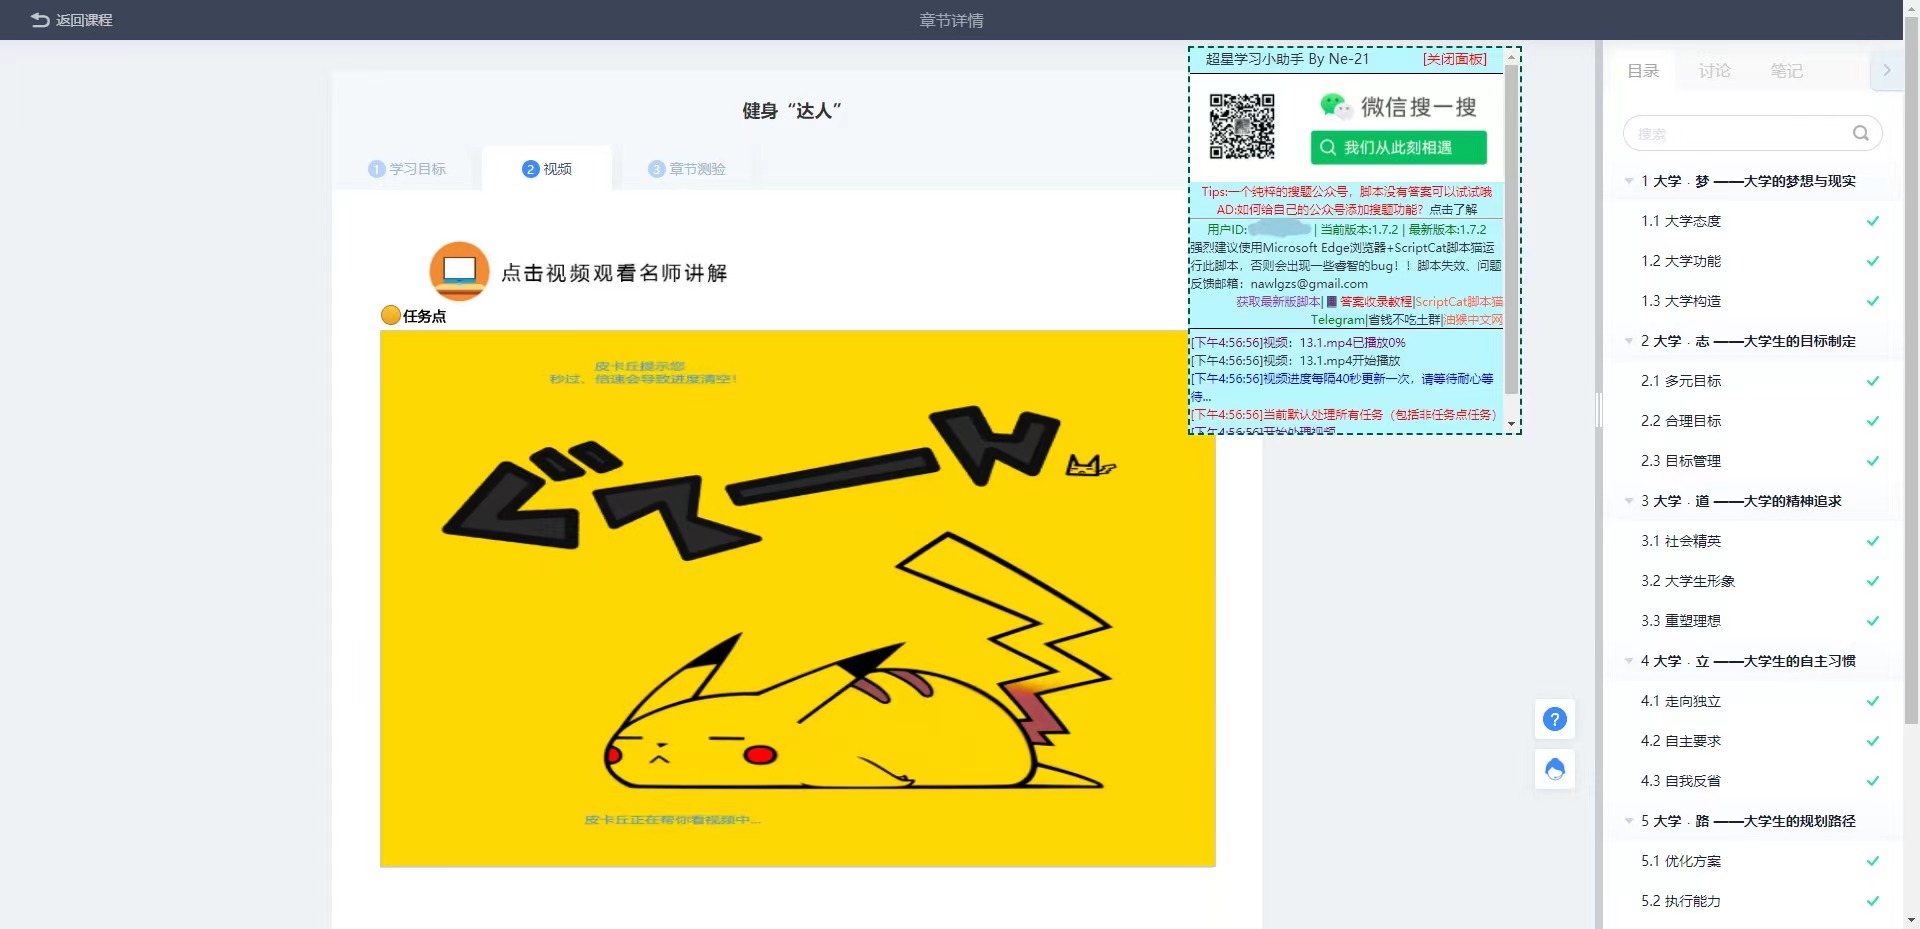Collapse the right sidebar with arrow icon
Image resolution: width=1920 pixels, height=929 pixels.
[x=1886, y=70]
